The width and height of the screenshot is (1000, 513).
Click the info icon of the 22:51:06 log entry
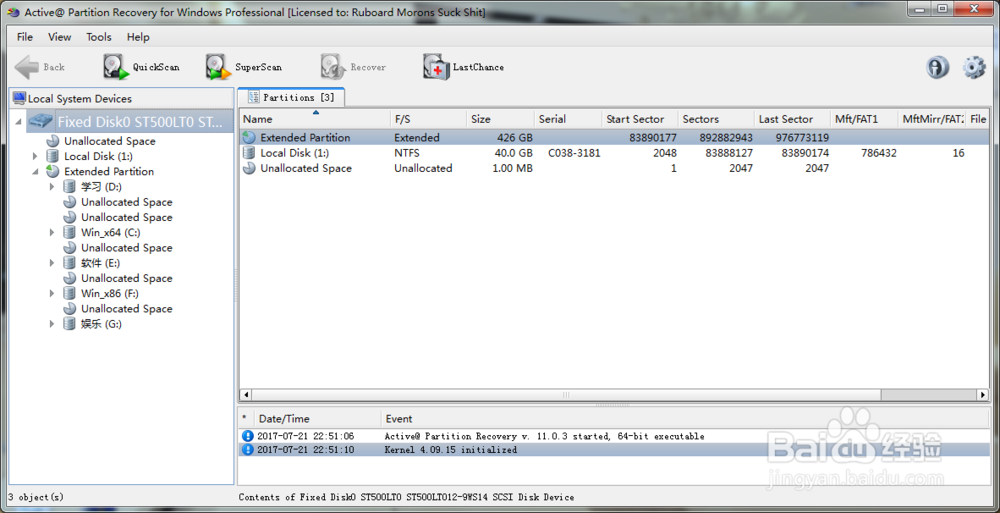(x=248, y=436)
